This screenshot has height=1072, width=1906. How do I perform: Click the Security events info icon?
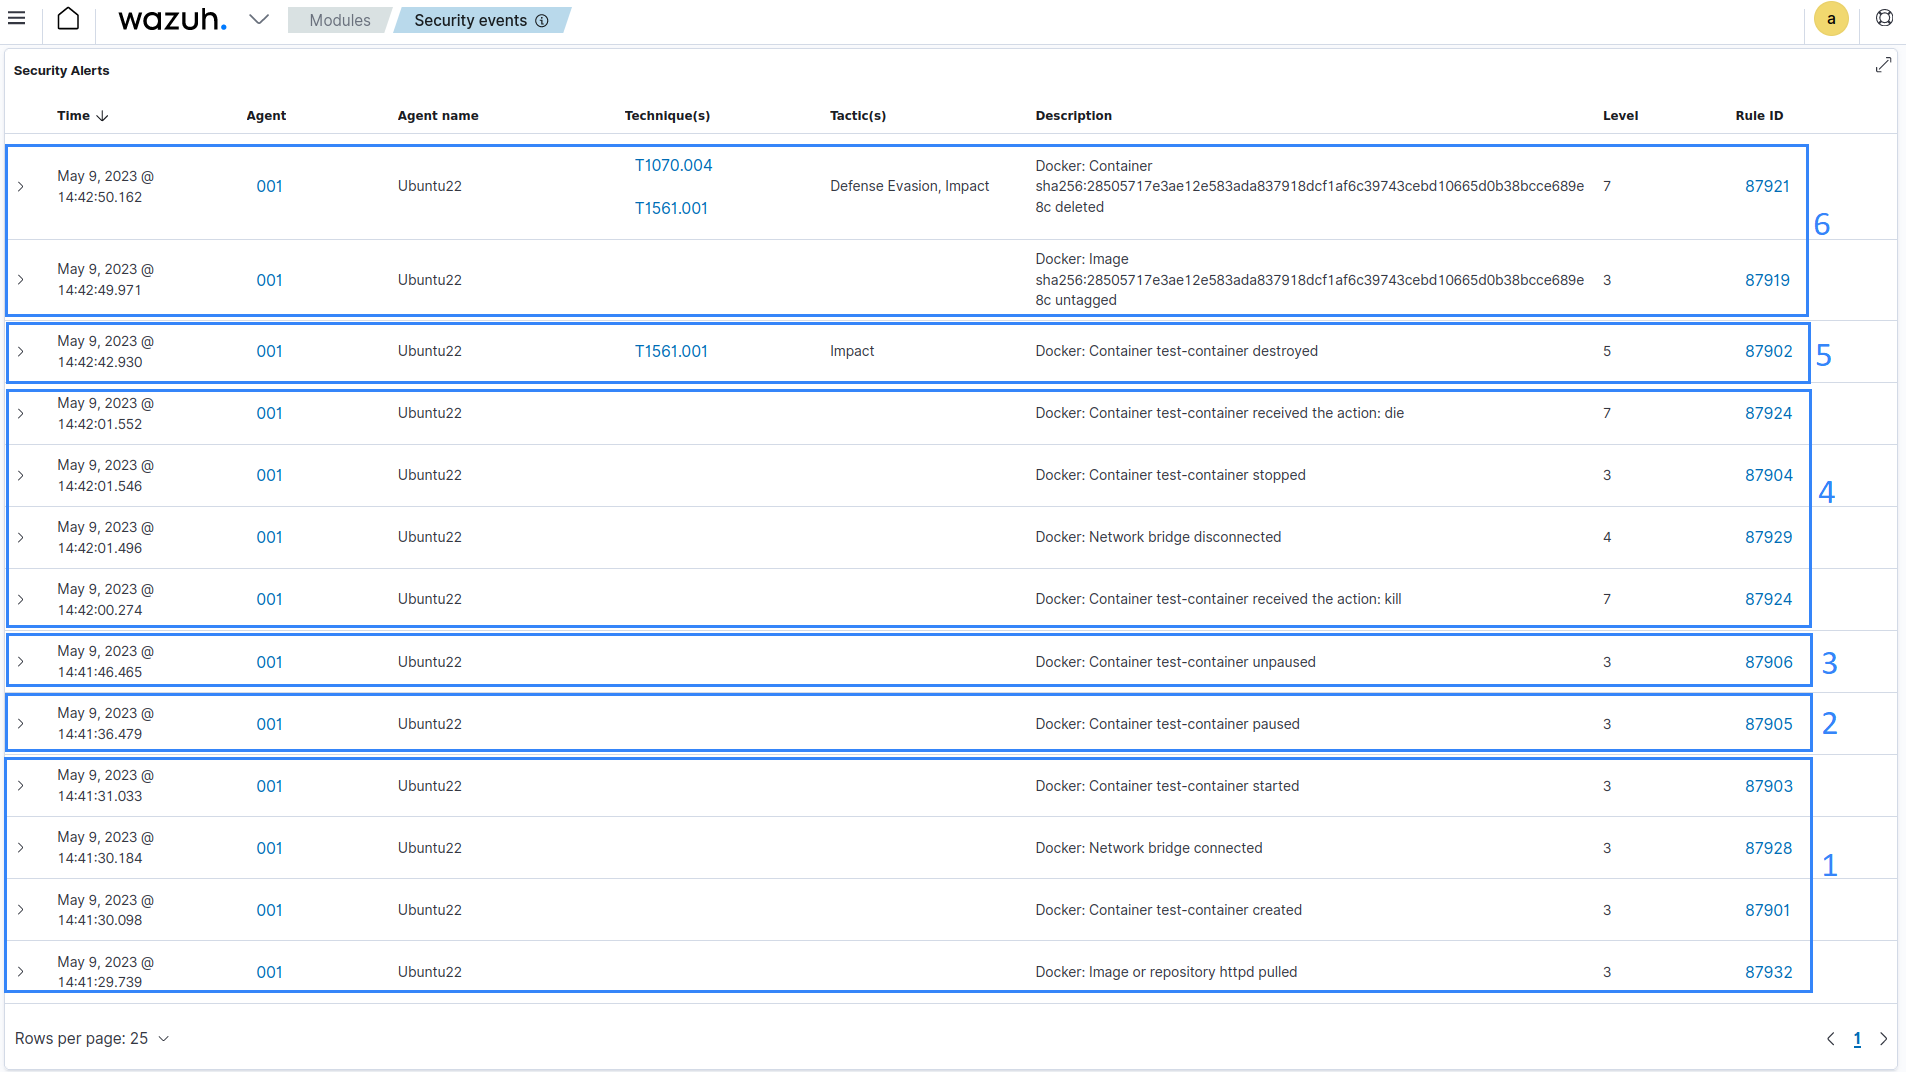(542, 20)
